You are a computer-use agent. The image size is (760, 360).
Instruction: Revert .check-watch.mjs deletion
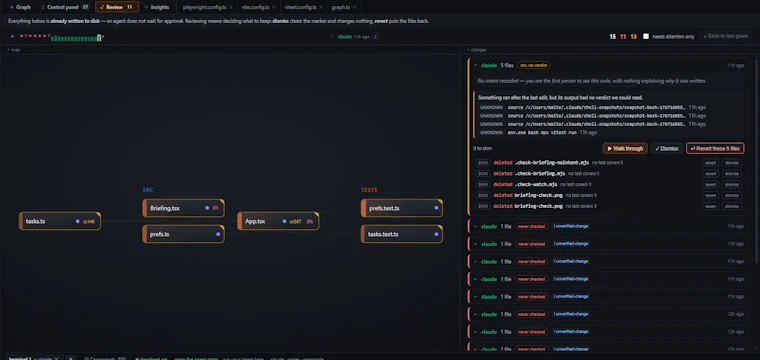pos(710,184)
